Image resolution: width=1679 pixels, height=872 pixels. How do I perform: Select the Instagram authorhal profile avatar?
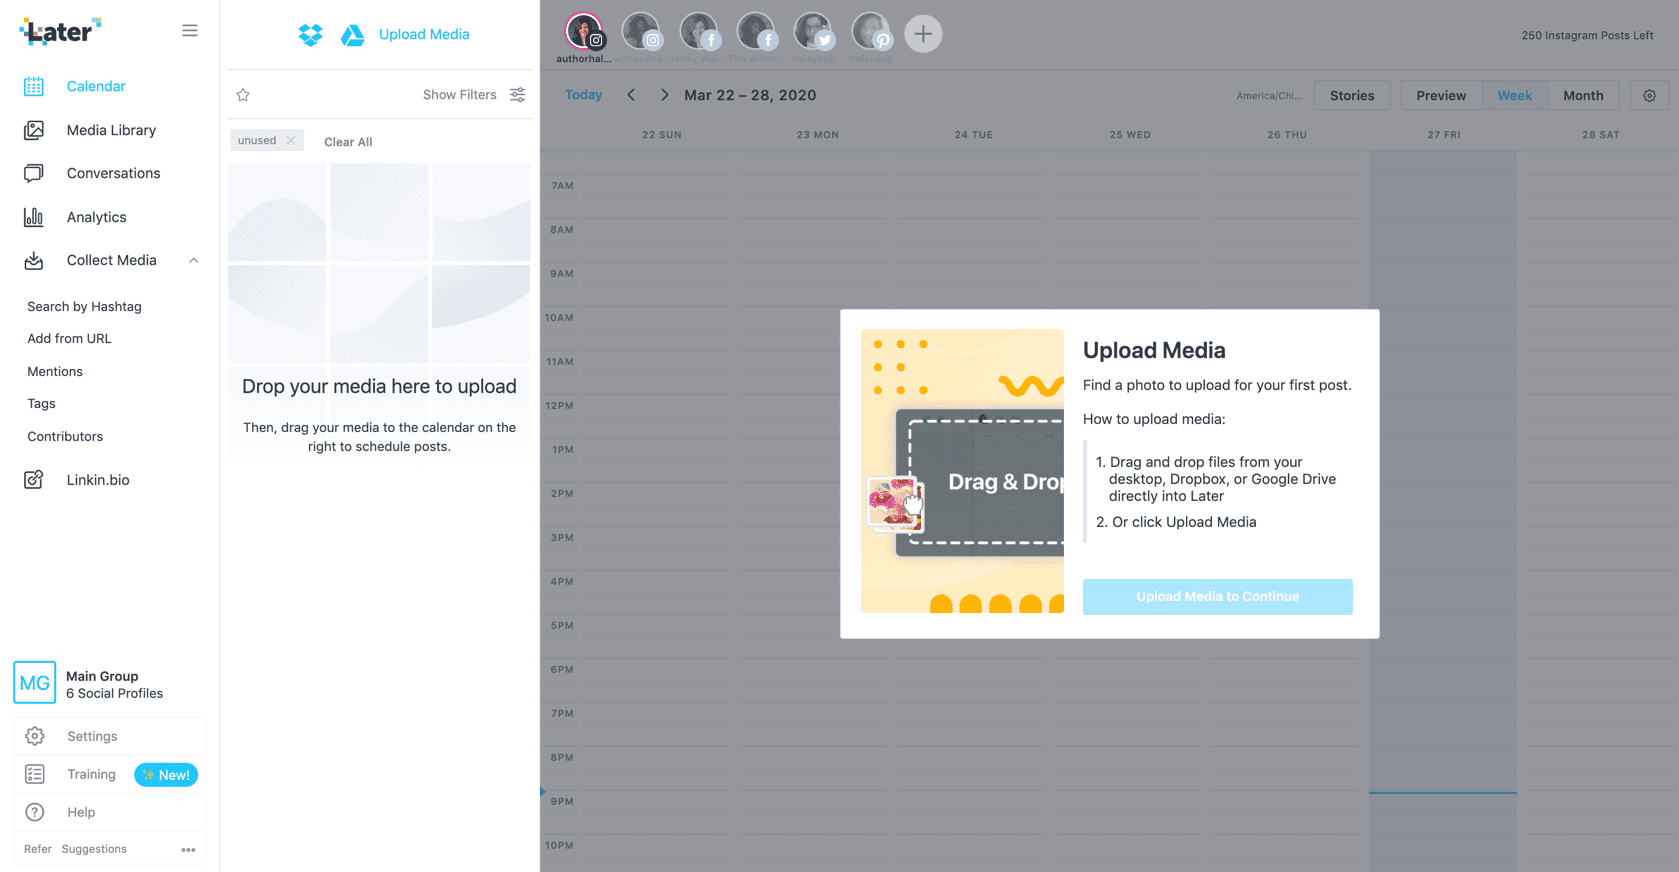point(584,32)
